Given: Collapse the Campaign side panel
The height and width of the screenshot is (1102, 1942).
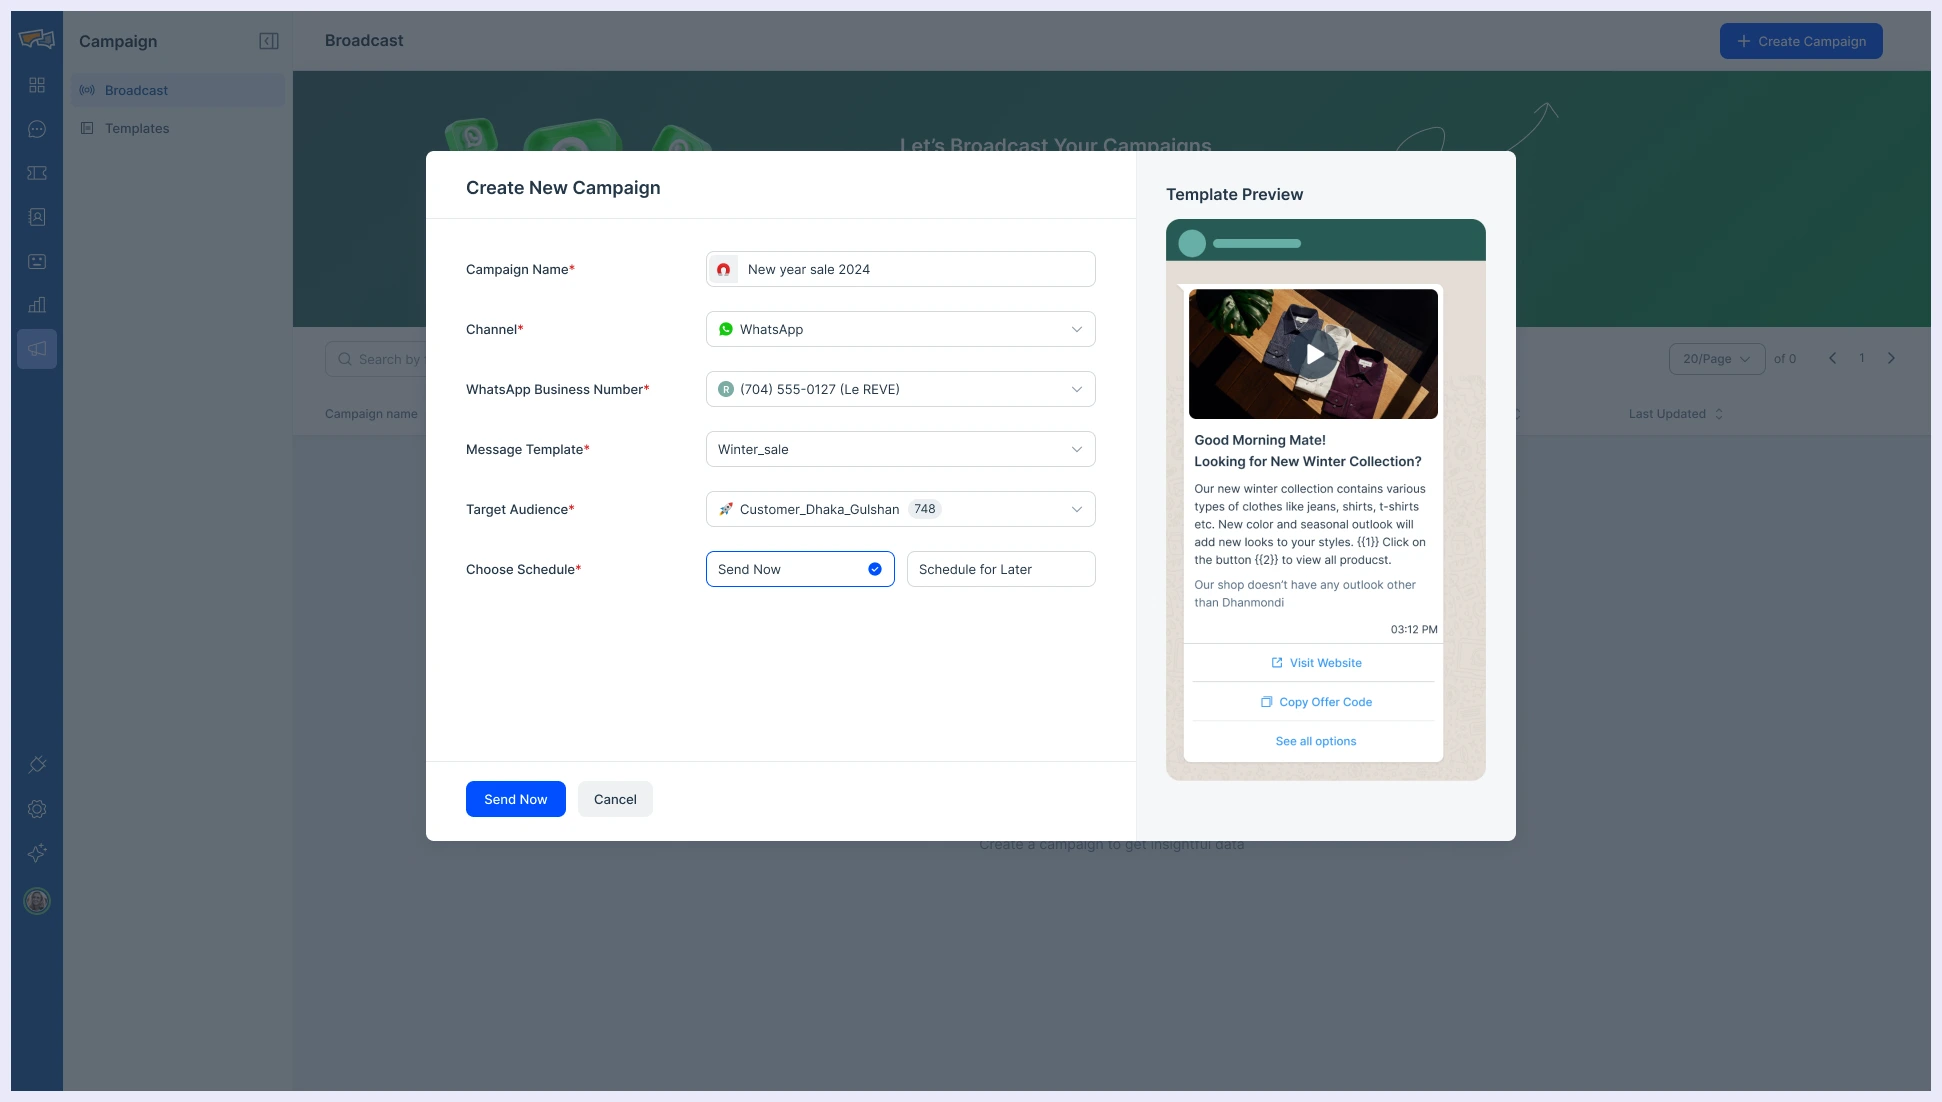Looking at the screenshot, I should coord(268,41).
